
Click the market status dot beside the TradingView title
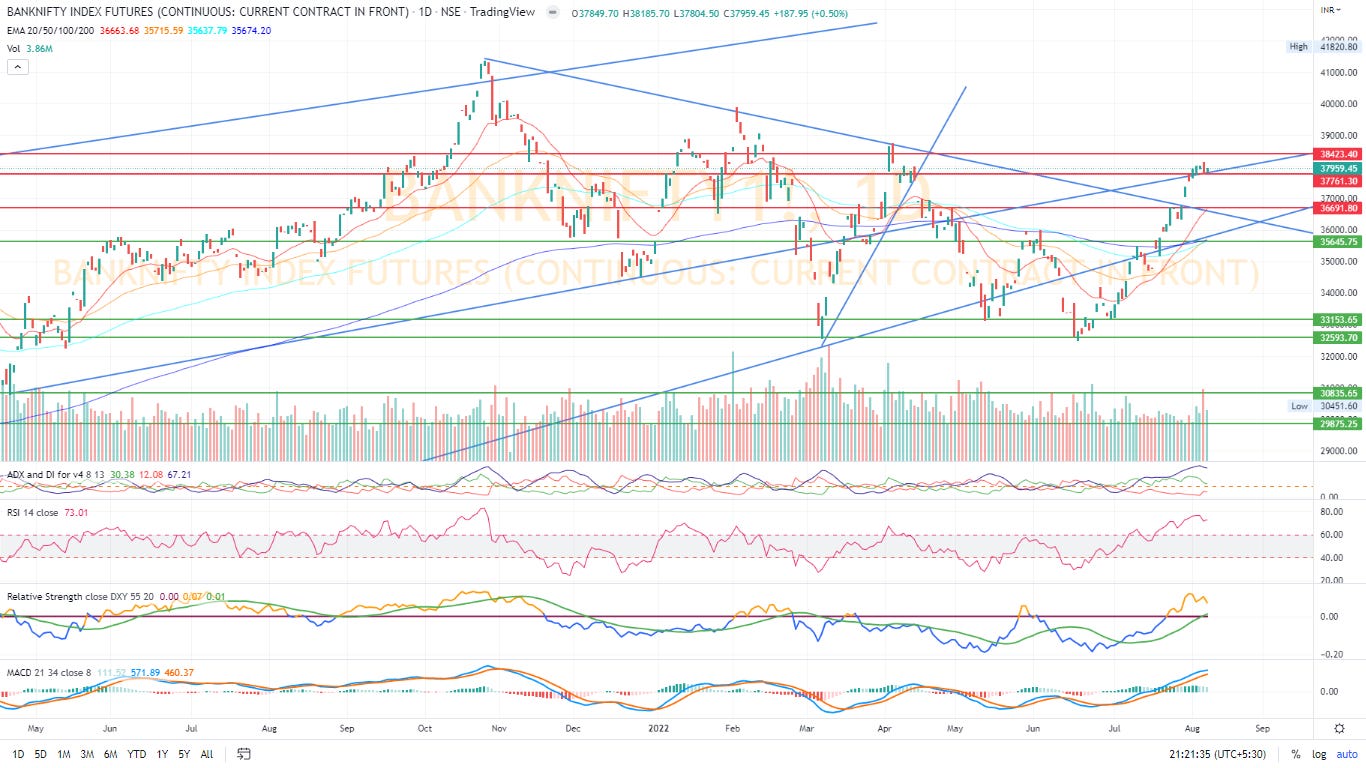coord(551,13)
